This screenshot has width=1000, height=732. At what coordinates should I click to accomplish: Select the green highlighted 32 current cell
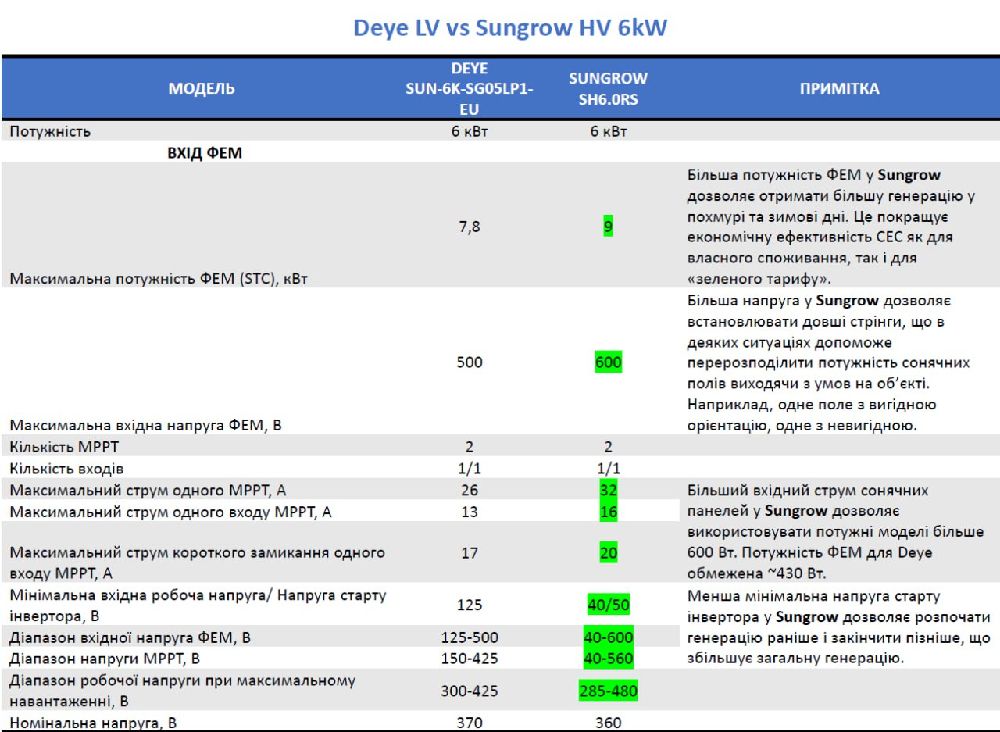[608, 490]
